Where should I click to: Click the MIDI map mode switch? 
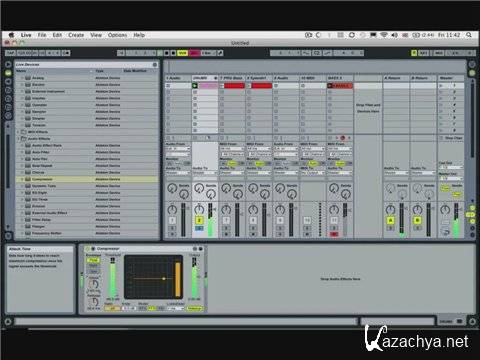[x=439, y=53]
